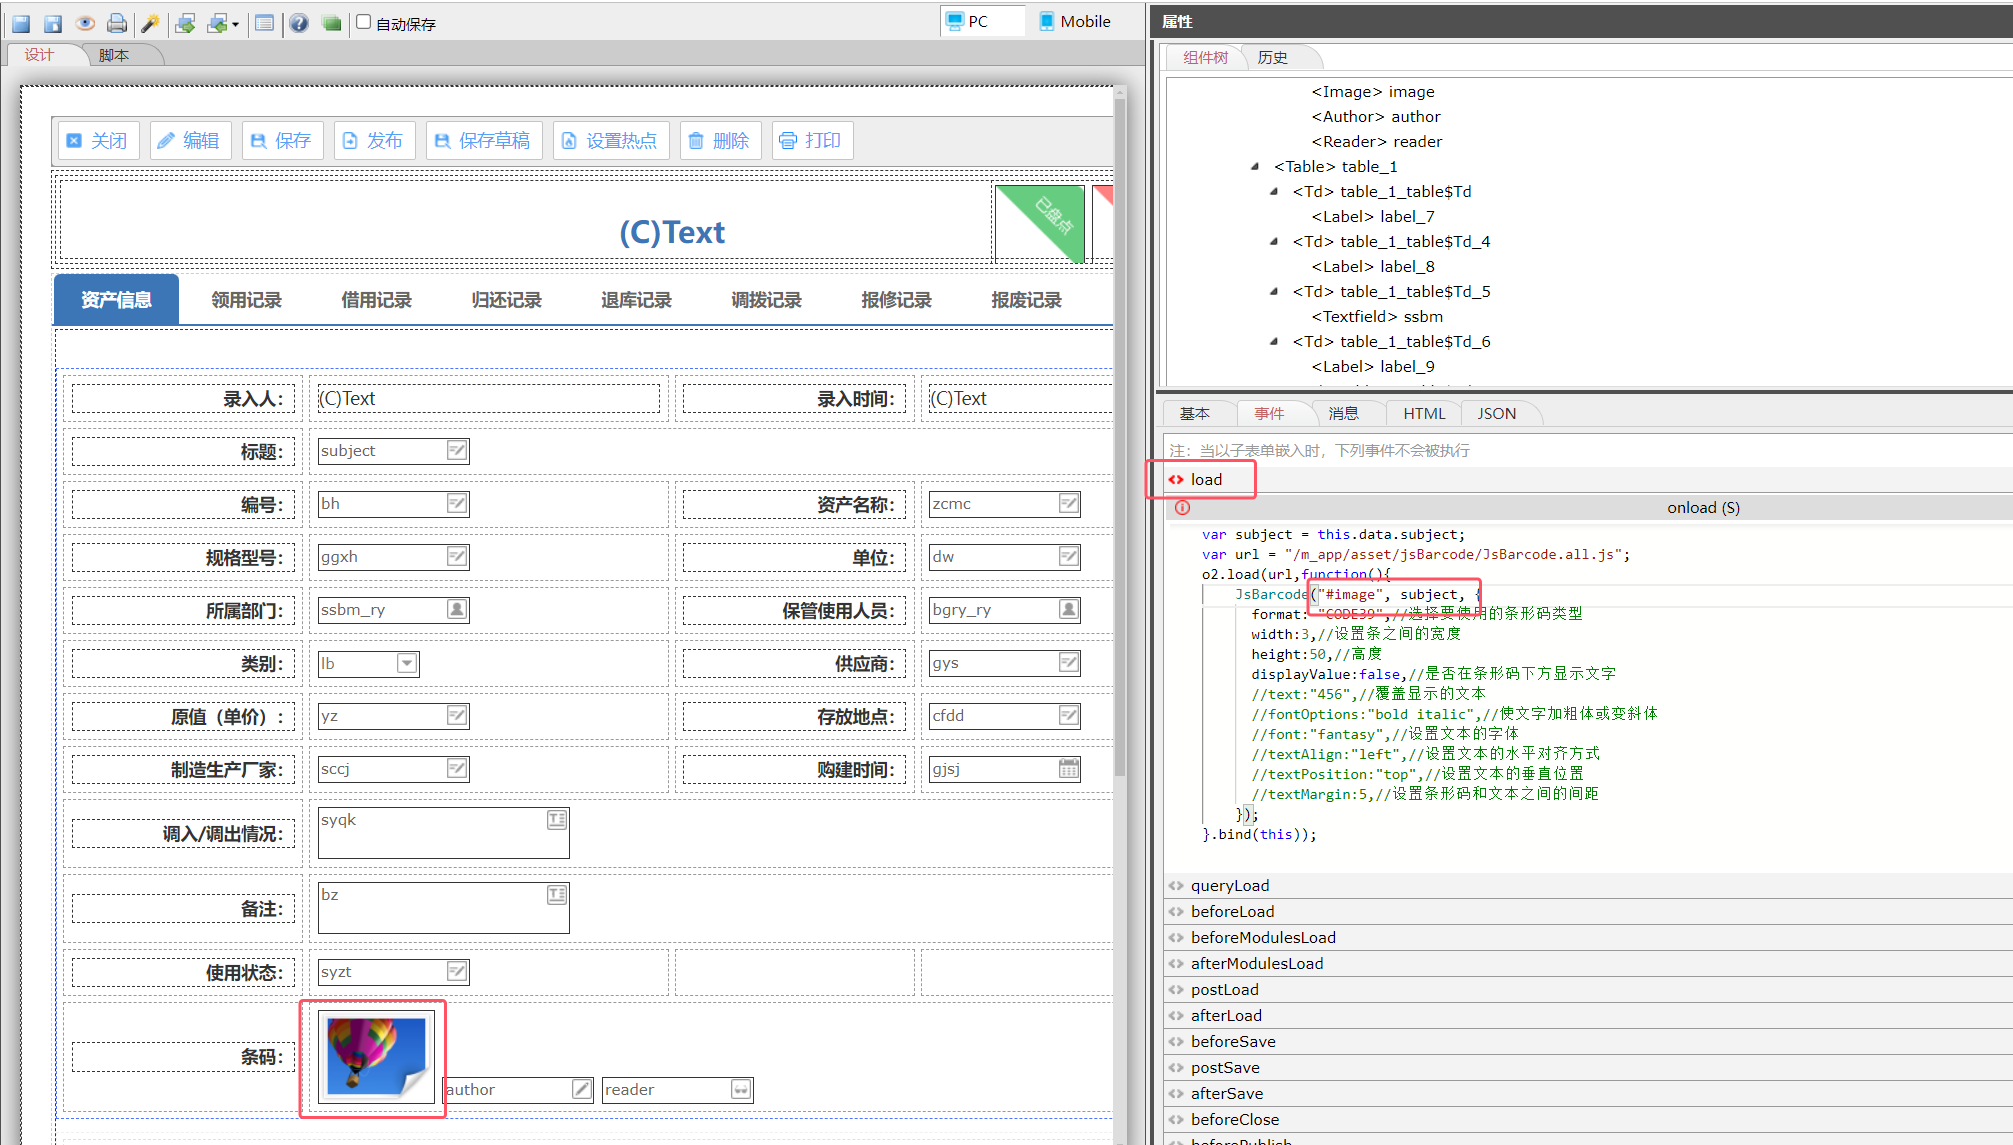Screen dimensions: 2013x1145
Task: Select the hot air balloon image thumbnail
Action: 375,1056
